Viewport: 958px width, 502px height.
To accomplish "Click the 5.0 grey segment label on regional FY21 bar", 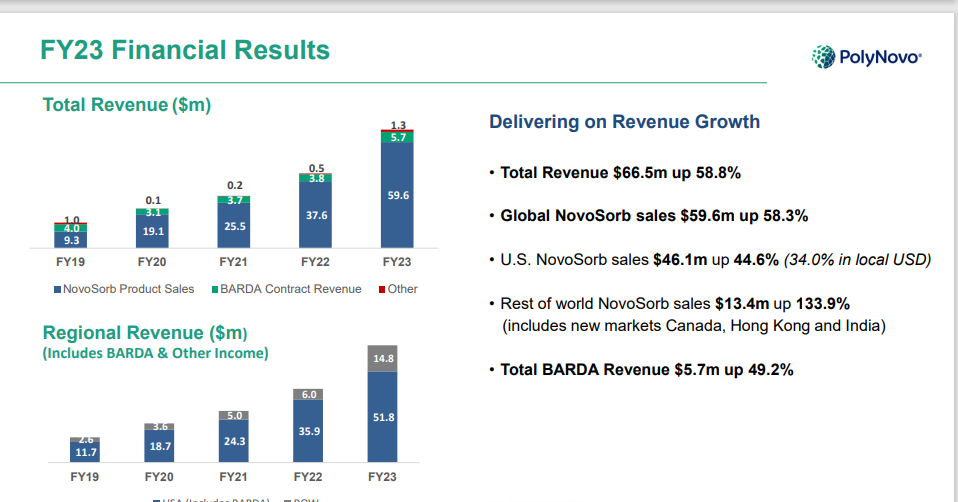I will point(235,415).
